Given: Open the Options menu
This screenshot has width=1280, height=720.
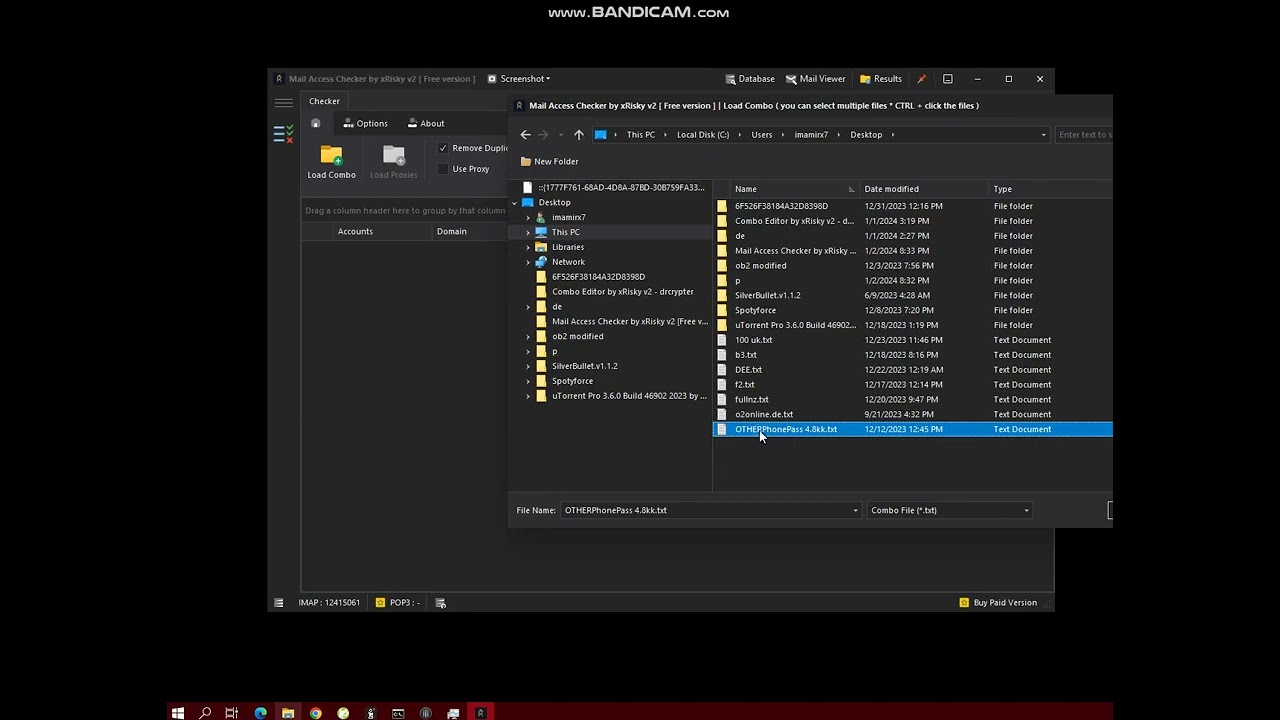Looking at the screenshot, I should pyautogui.click(x=365, y=124).
